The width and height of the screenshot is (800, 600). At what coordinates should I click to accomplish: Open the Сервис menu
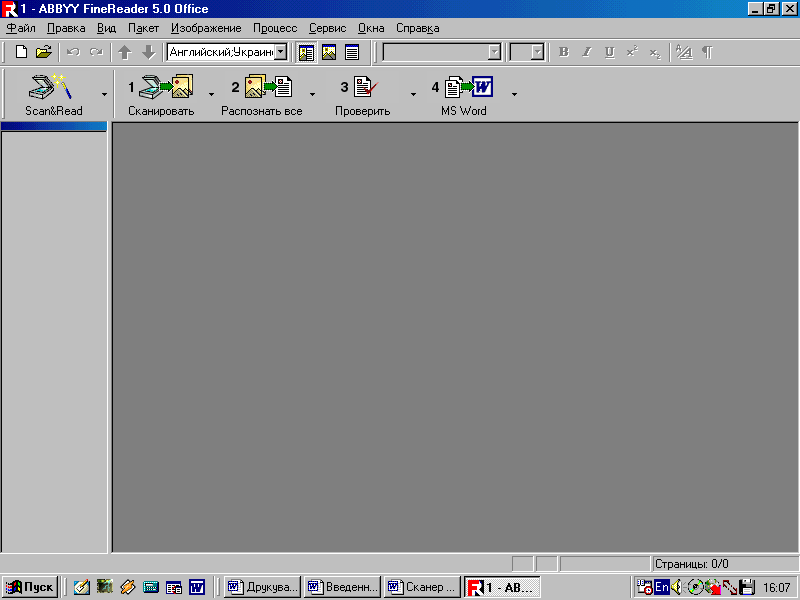[x=328, y=29]
